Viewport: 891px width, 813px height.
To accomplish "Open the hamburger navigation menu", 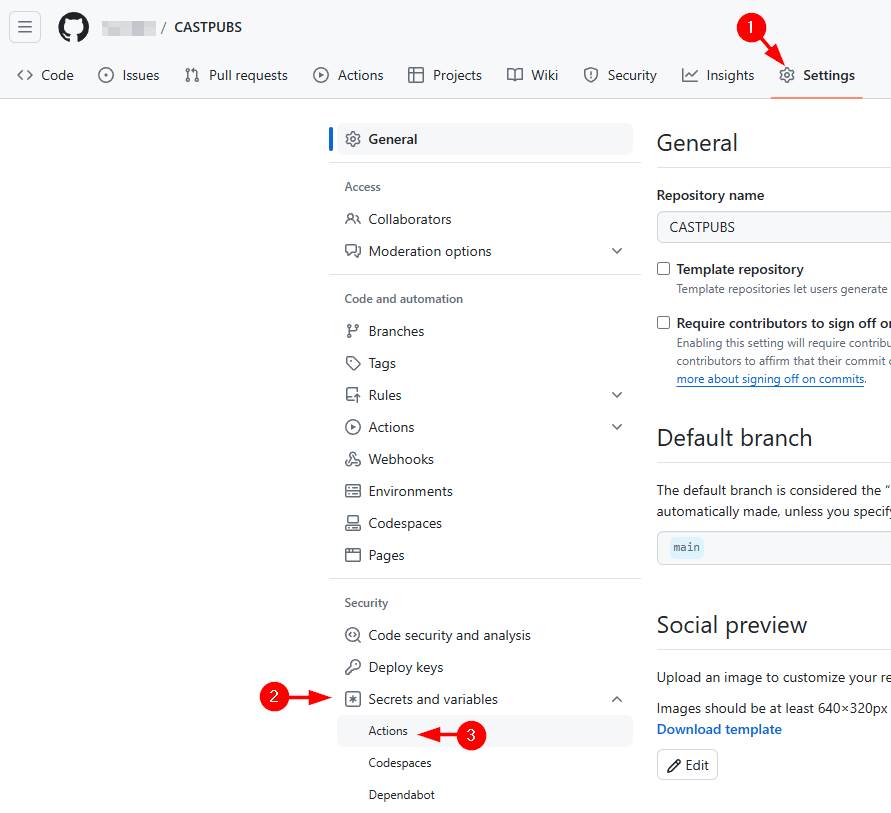I will (x=25, y=27).
